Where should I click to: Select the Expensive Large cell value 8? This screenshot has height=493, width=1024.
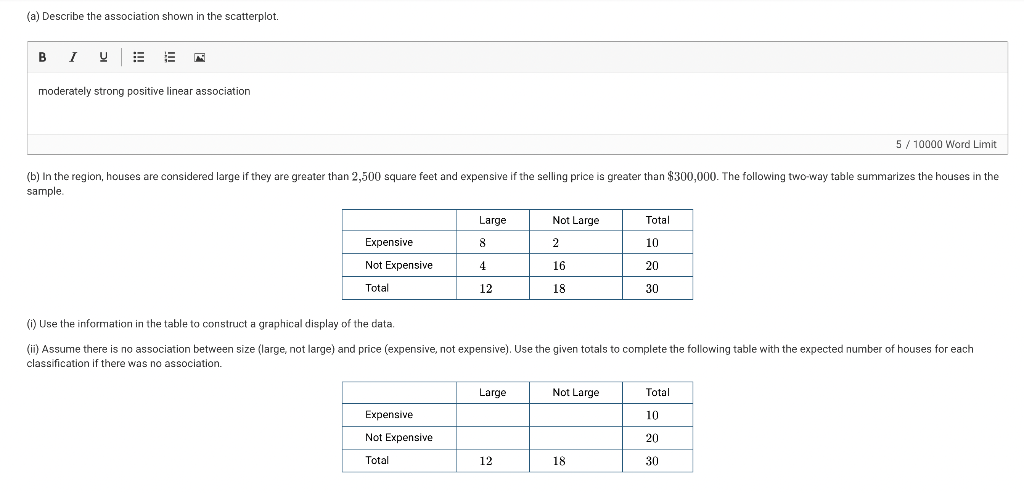click(x=483, y=243)
